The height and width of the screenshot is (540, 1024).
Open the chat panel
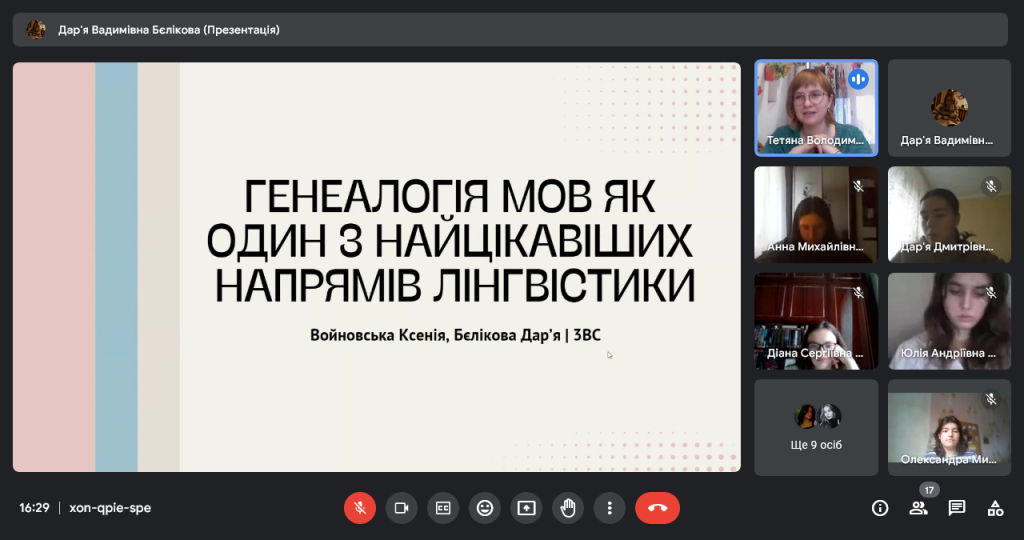pos(957,508)
